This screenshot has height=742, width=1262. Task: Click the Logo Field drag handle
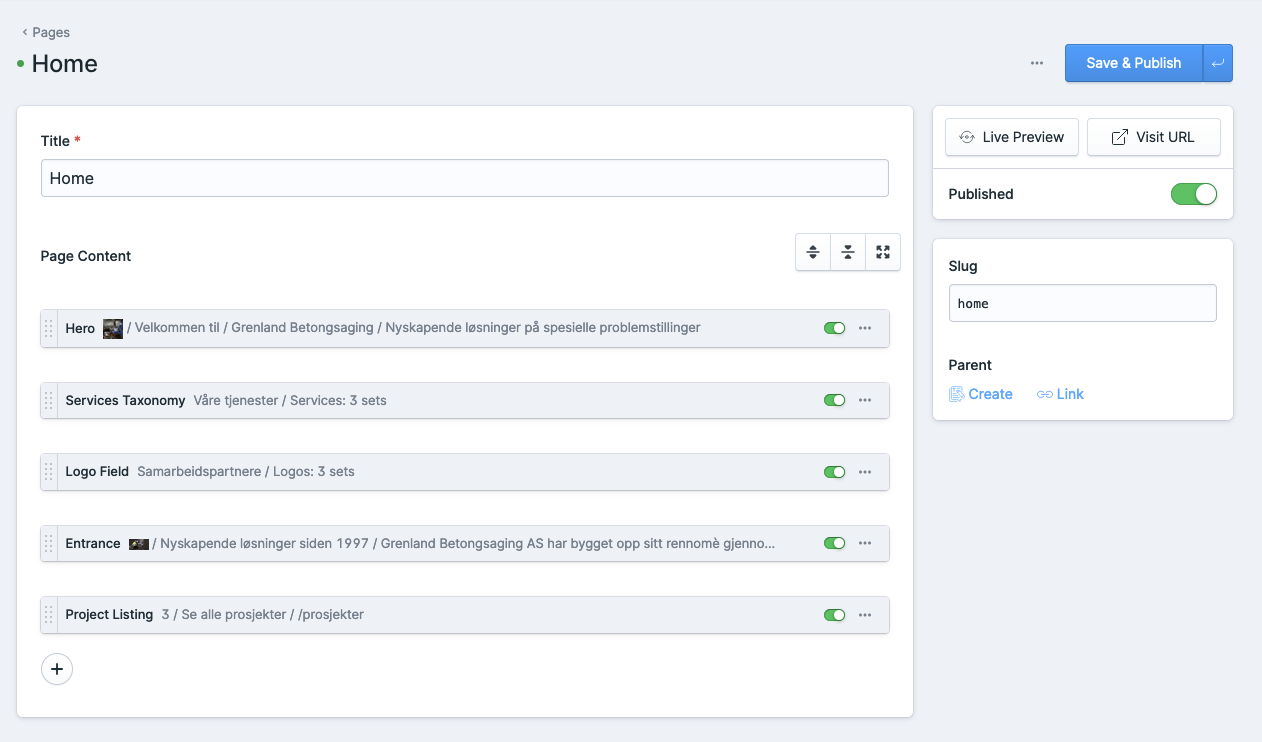49,472
